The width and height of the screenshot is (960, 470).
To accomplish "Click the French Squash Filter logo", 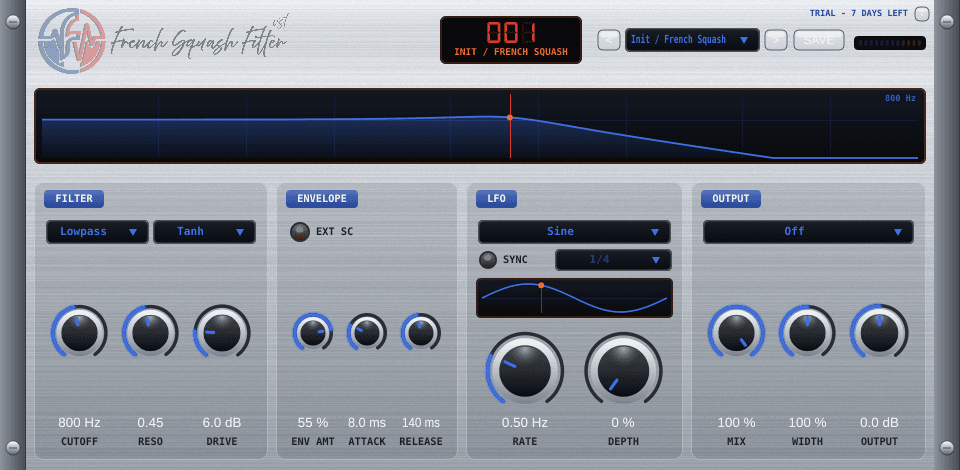I will tap(163, 40).
